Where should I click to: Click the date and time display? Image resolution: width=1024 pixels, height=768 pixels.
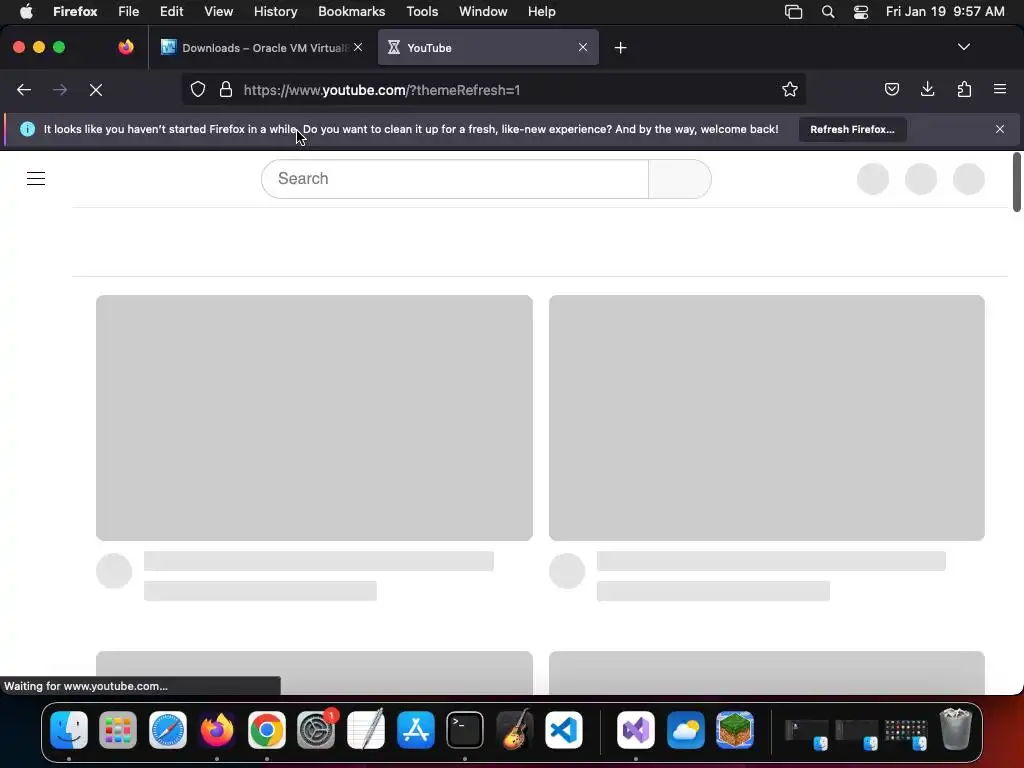(x=945, y=12)
